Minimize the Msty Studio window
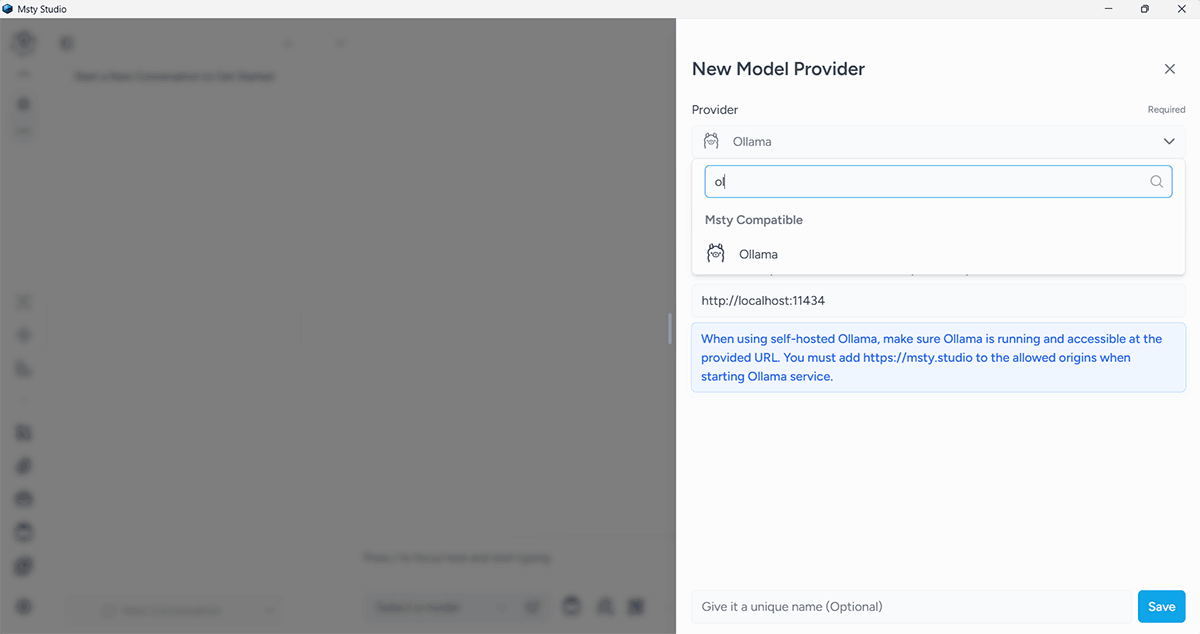Screen dimensions: 1200x634 pos(1109,9)
